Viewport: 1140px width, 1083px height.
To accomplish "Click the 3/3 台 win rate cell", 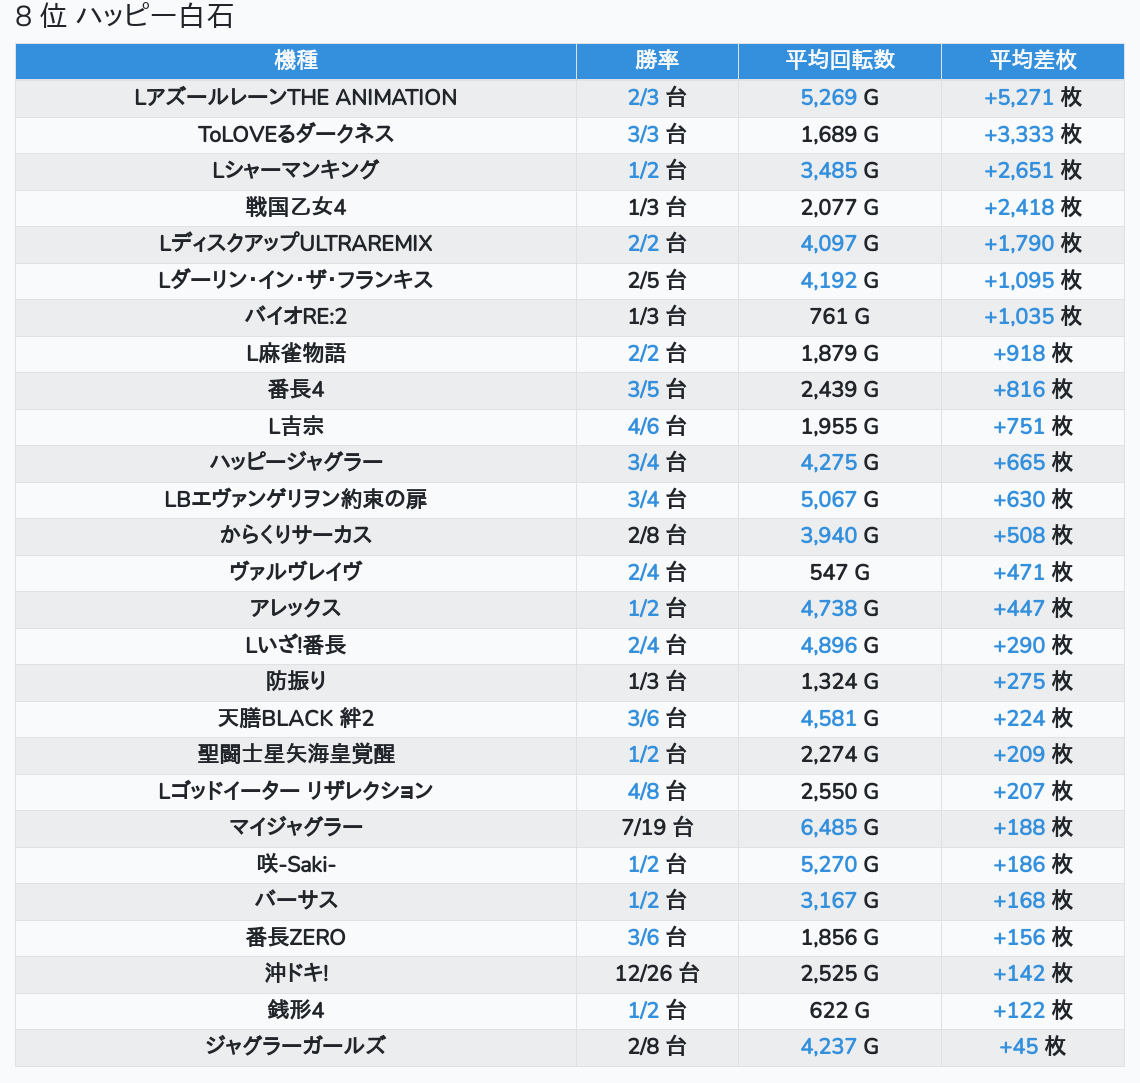I will click(x=657, y=134).
